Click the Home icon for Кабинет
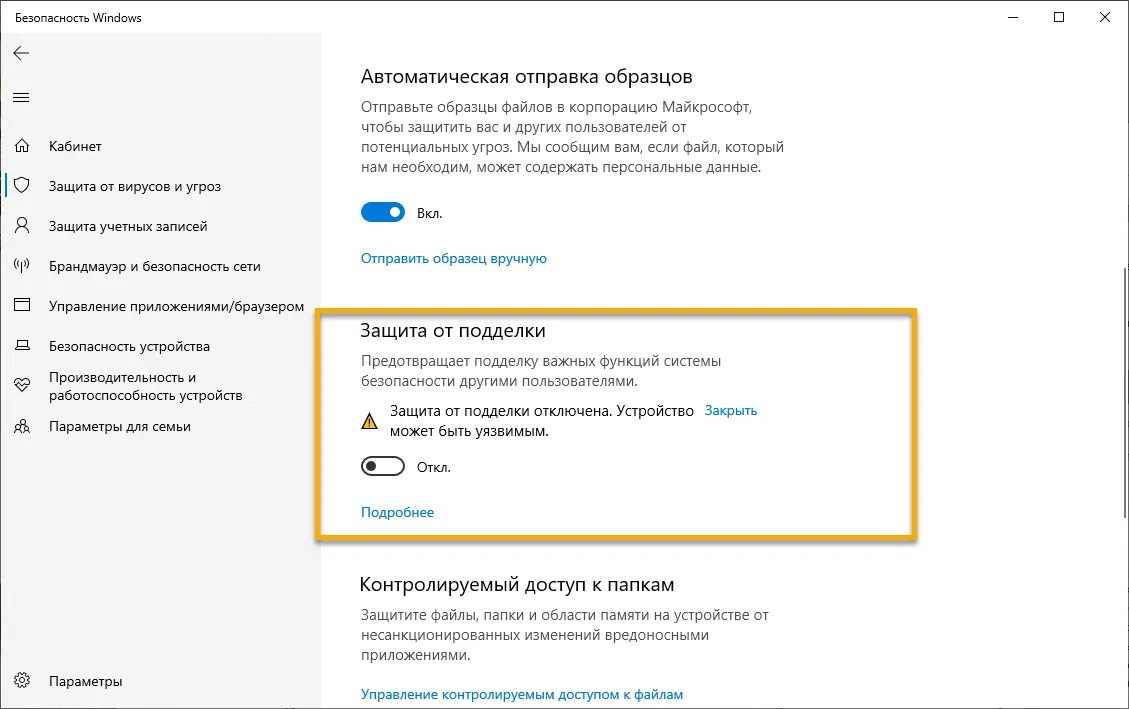This screenshot has height=709, width=1129. tap(21, 146)
